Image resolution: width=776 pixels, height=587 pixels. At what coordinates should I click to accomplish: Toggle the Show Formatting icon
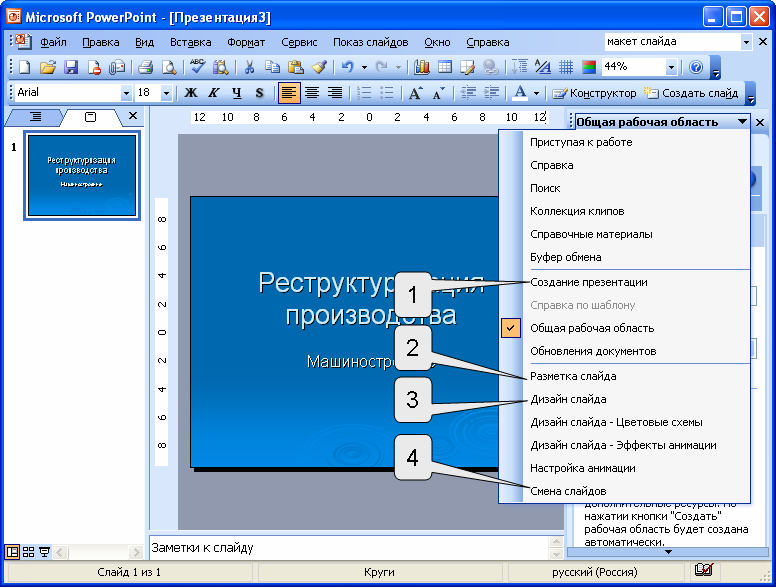pyautogui.click(x=543, y=67)
